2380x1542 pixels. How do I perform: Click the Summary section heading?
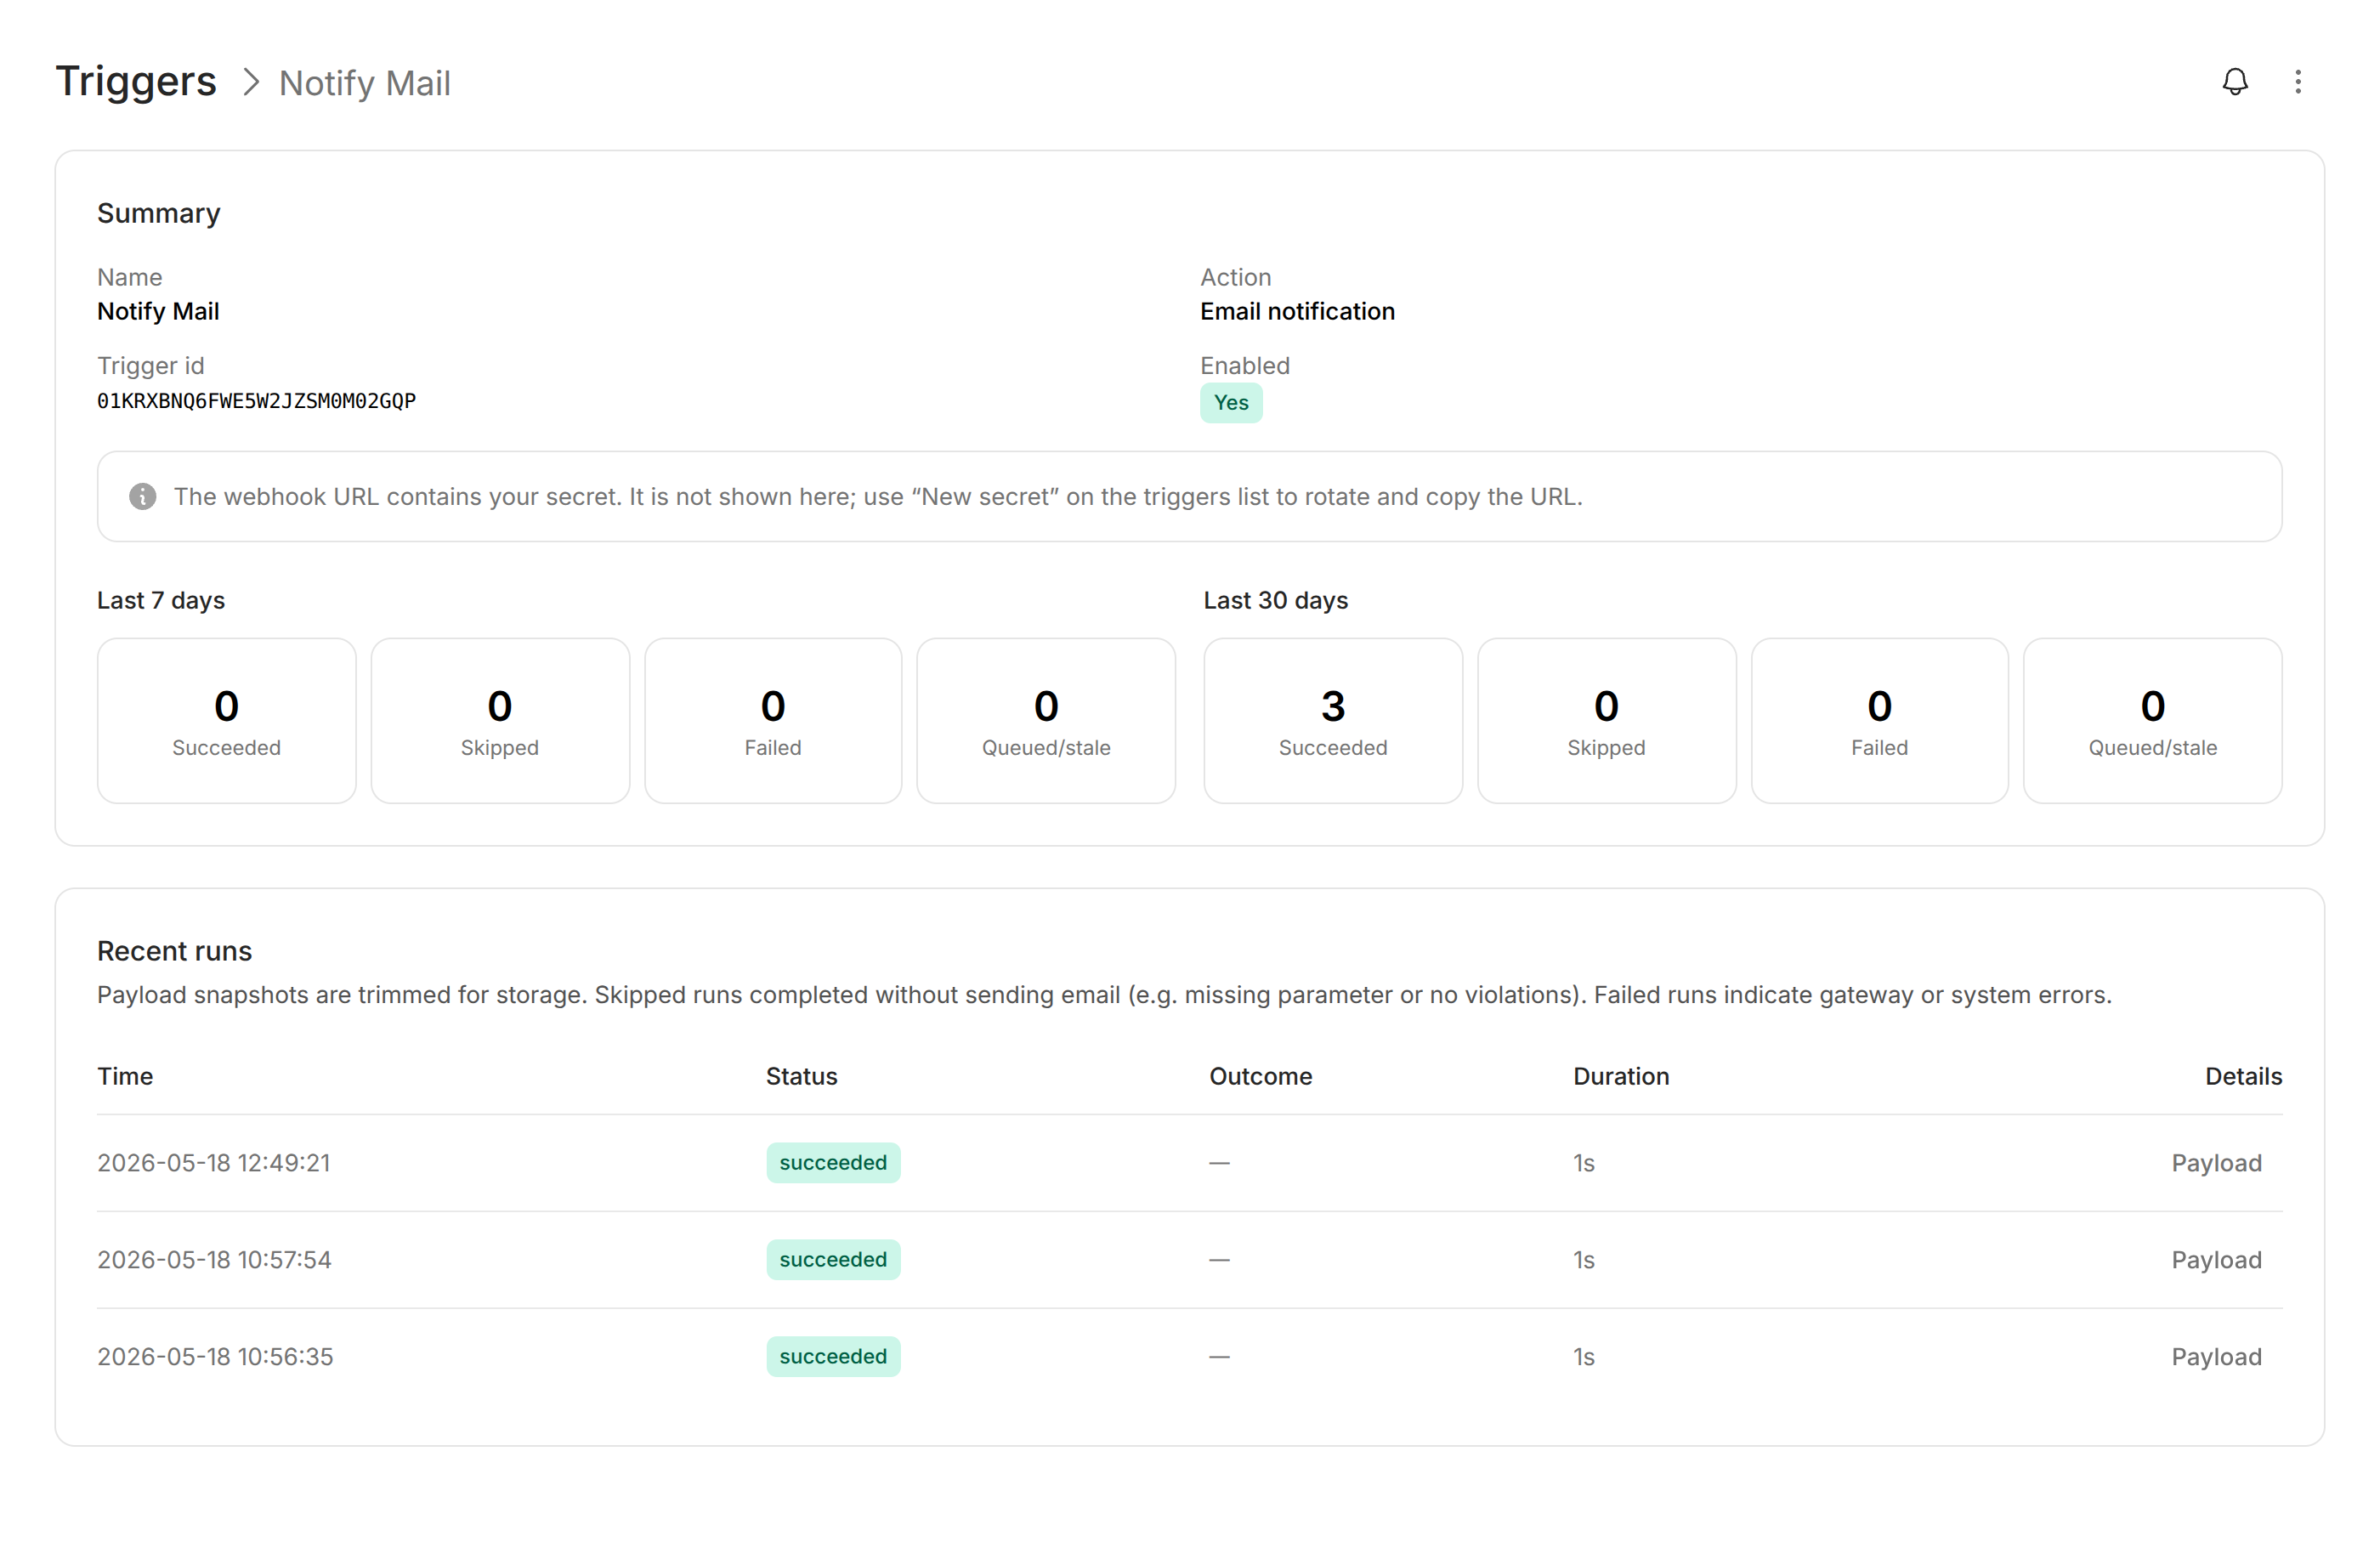click(159, 213)
